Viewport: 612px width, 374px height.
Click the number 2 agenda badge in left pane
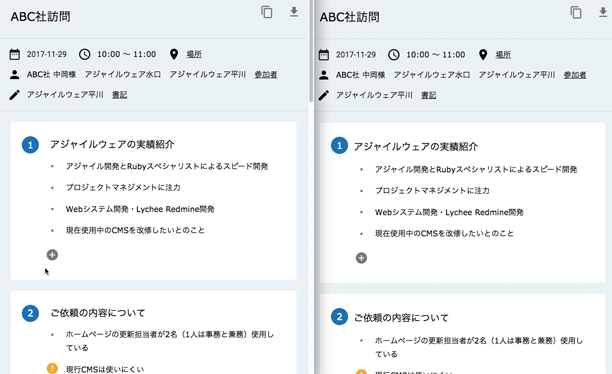pos(30,313)
